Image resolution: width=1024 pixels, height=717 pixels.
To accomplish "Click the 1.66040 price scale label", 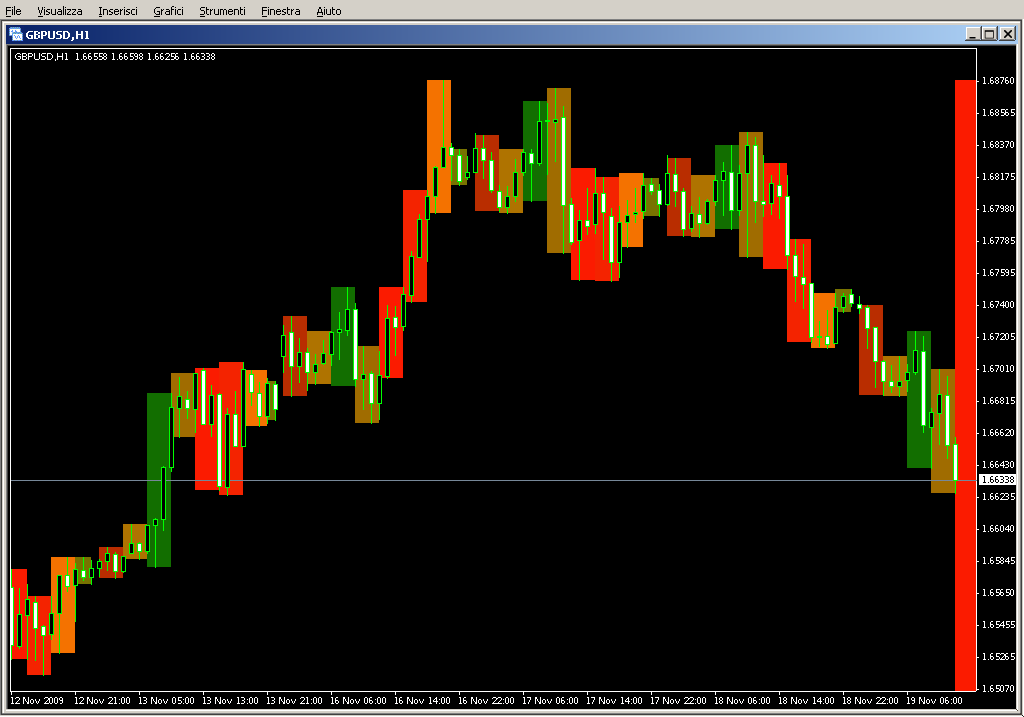I will (999, 529).
